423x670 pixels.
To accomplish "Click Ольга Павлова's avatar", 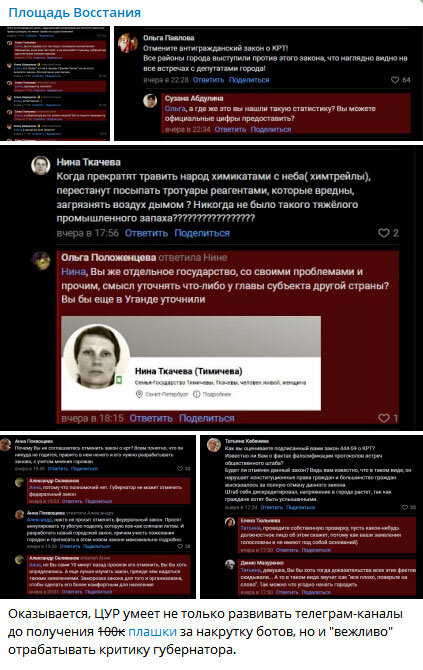I will 127,43.
